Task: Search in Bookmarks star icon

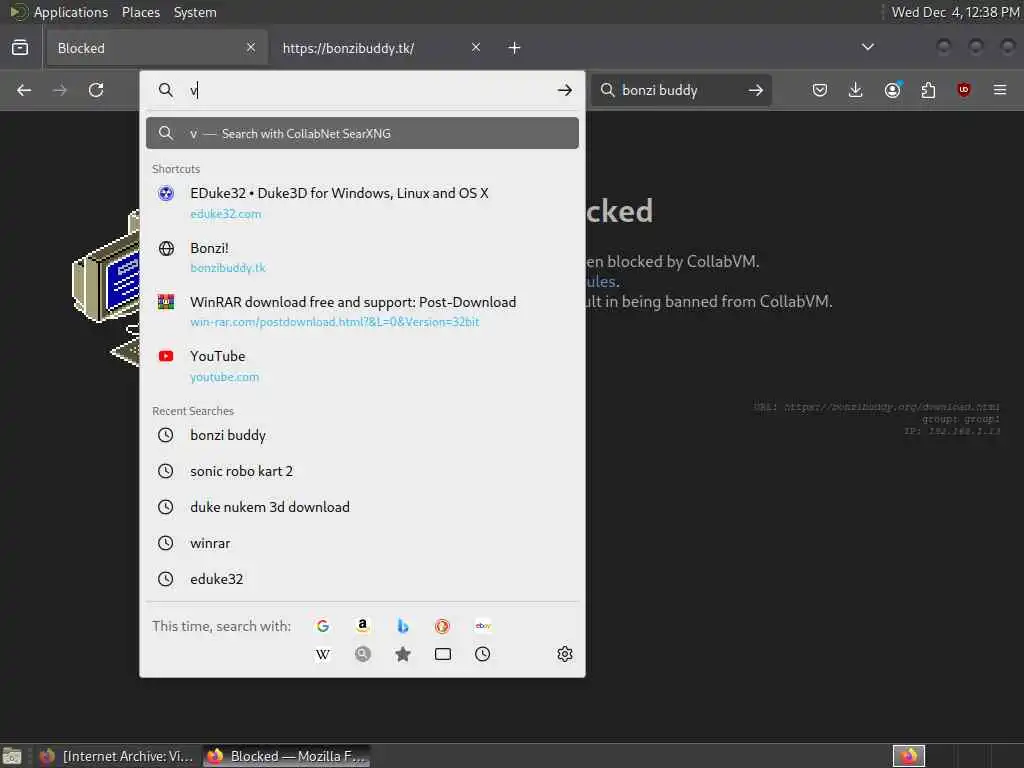Action: (x=403, y=654)
